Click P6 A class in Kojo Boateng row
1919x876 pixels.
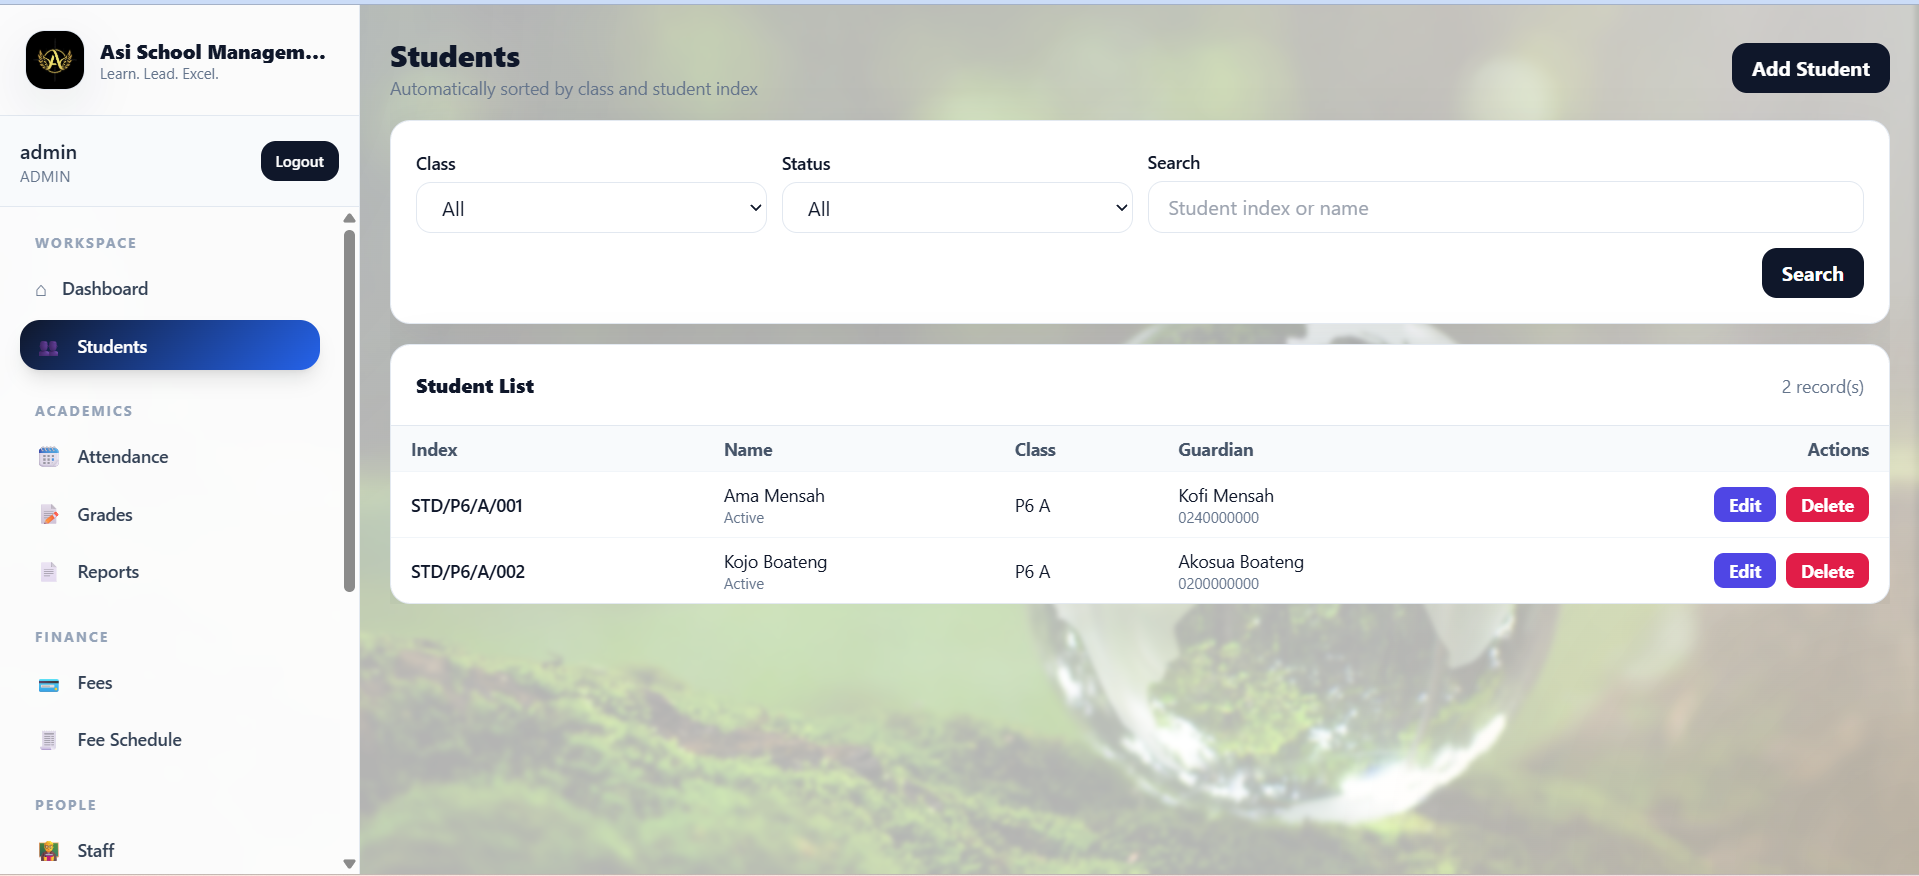(1032, 572)
